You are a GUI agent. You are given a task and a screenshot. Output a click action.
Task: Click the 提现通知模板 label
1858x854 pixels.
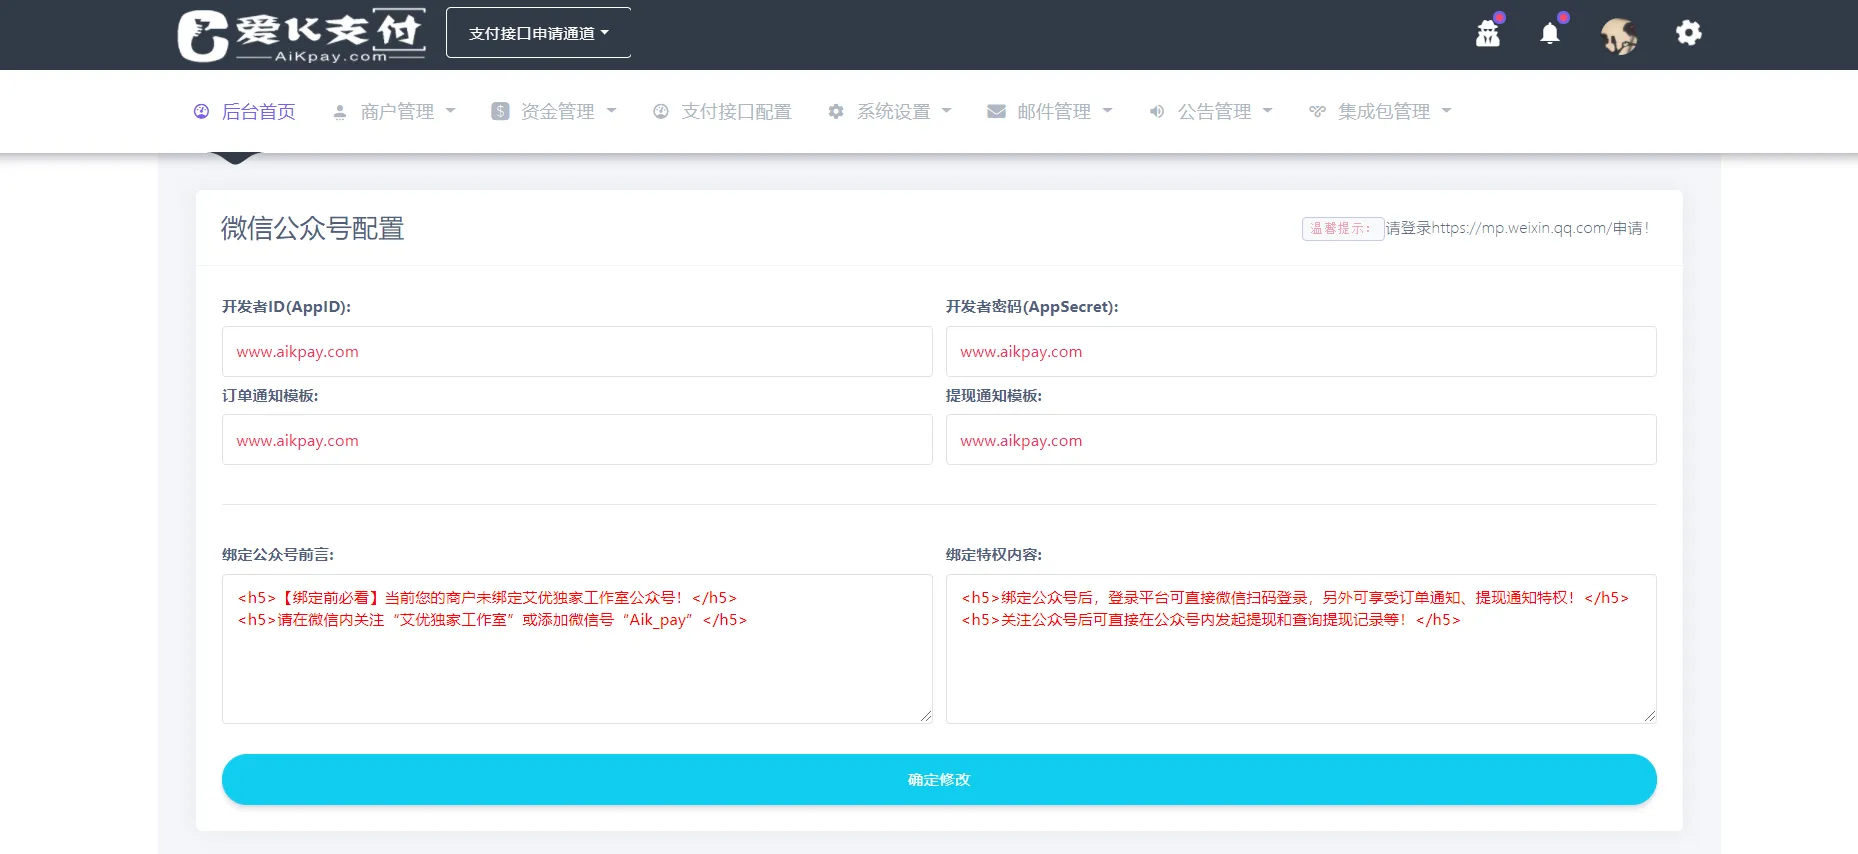click(994, 396)
